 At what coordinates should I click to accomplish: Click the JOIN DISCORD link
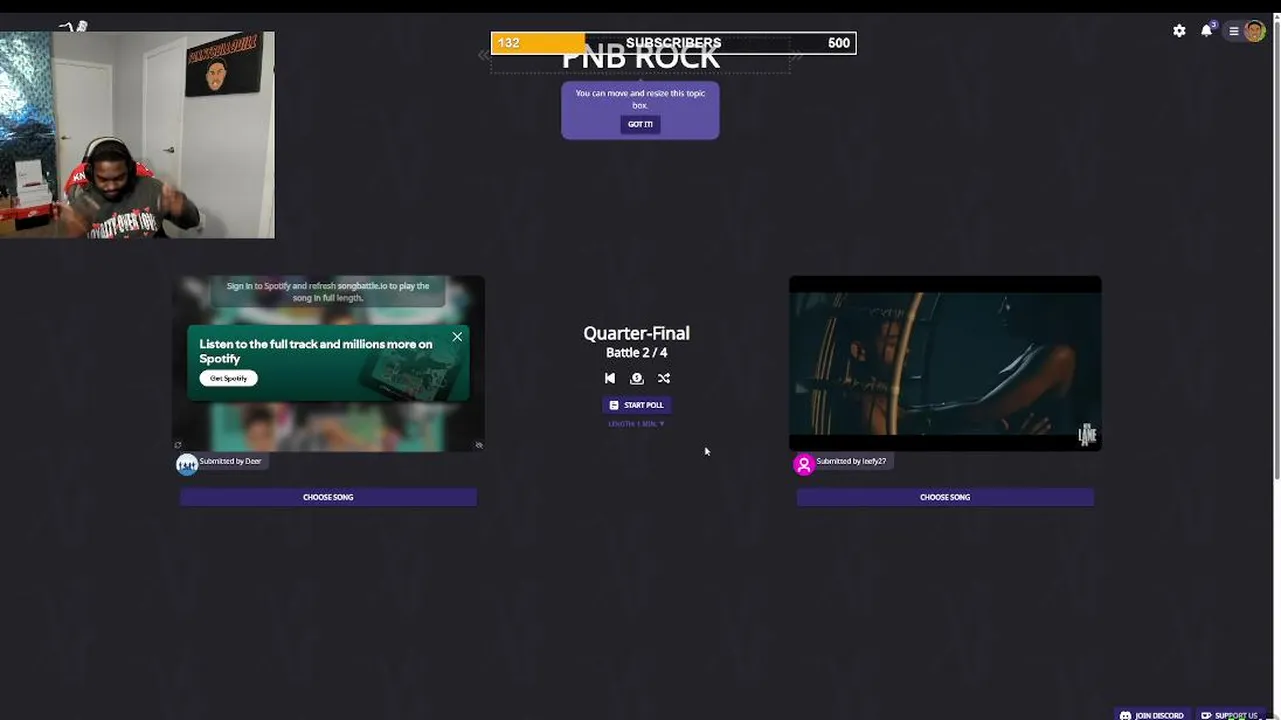(1152, 715)
